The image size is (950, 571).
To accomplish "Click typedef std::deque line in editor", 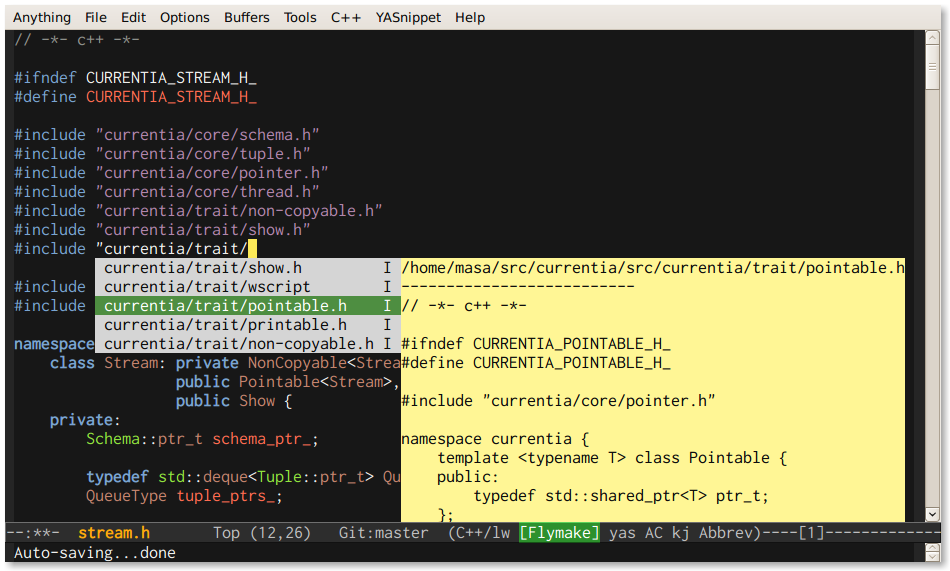I will 243,477.
